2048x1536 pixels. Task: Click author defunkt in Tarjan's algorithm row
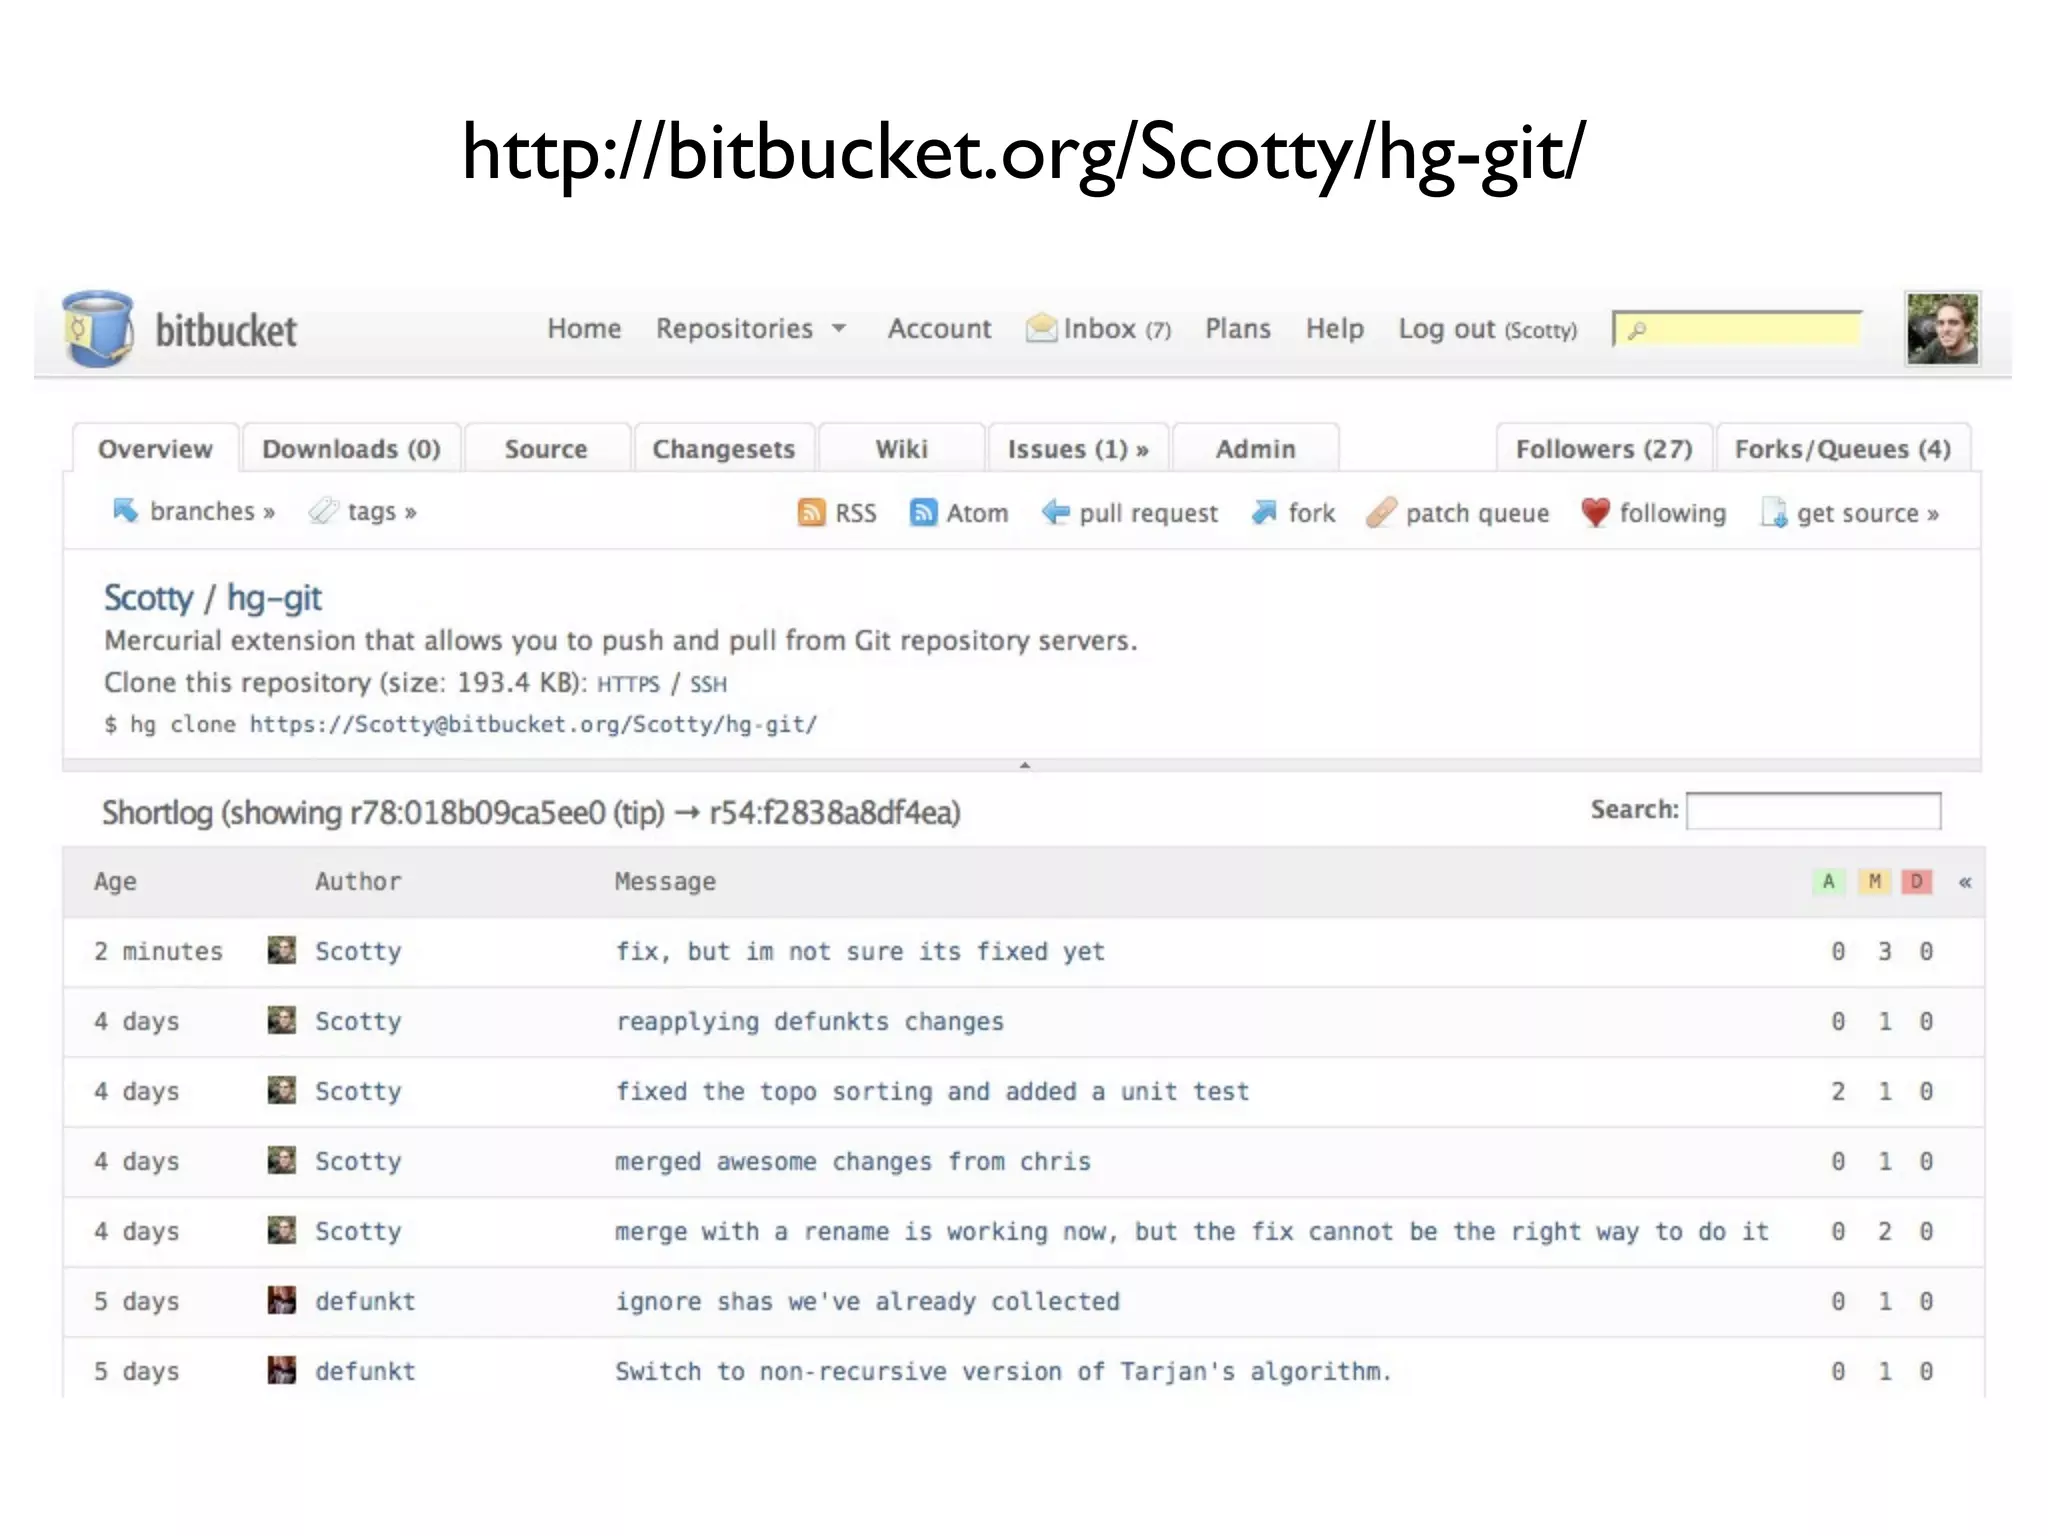pyautogui.click(x=365, y=1371)
